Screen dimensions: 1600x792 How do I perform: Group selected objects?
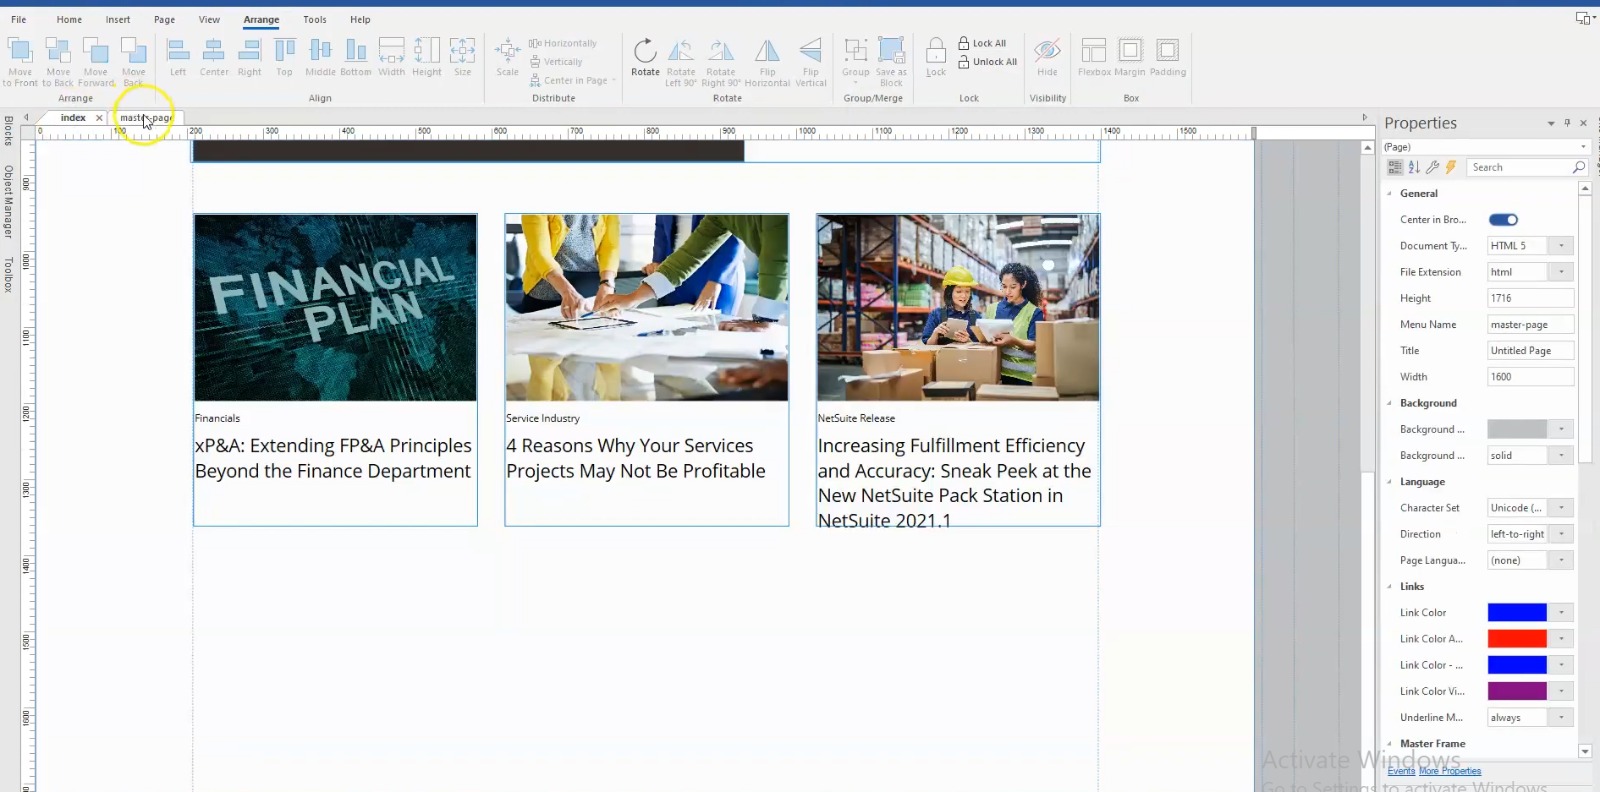(x=856, y=50)
